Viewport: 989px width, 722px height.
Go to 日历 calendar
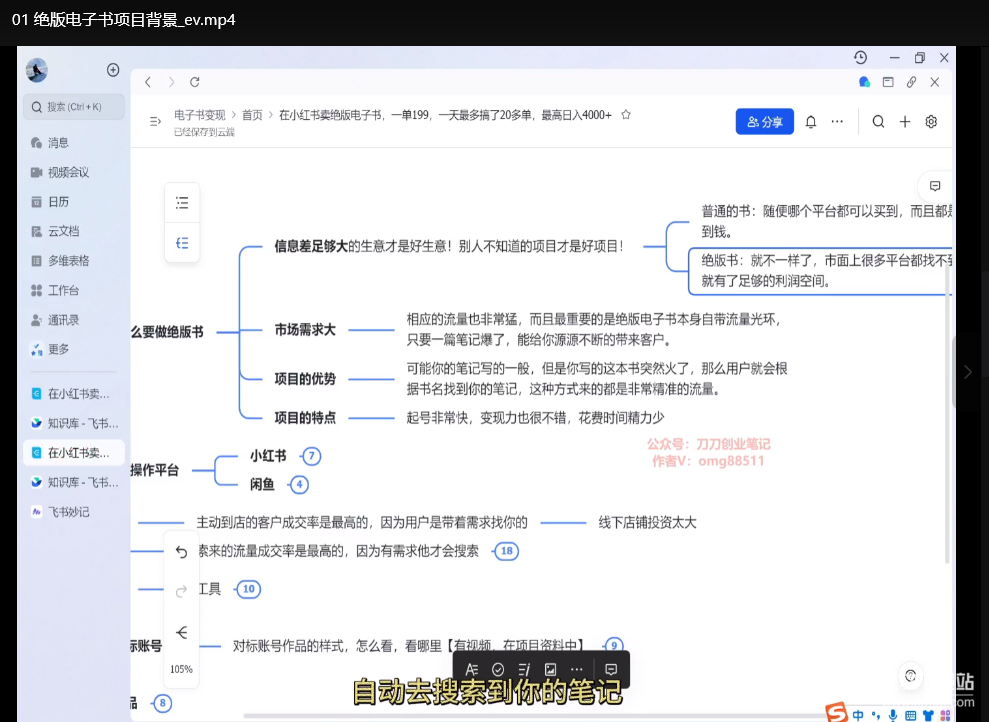[x=50, y=202]
